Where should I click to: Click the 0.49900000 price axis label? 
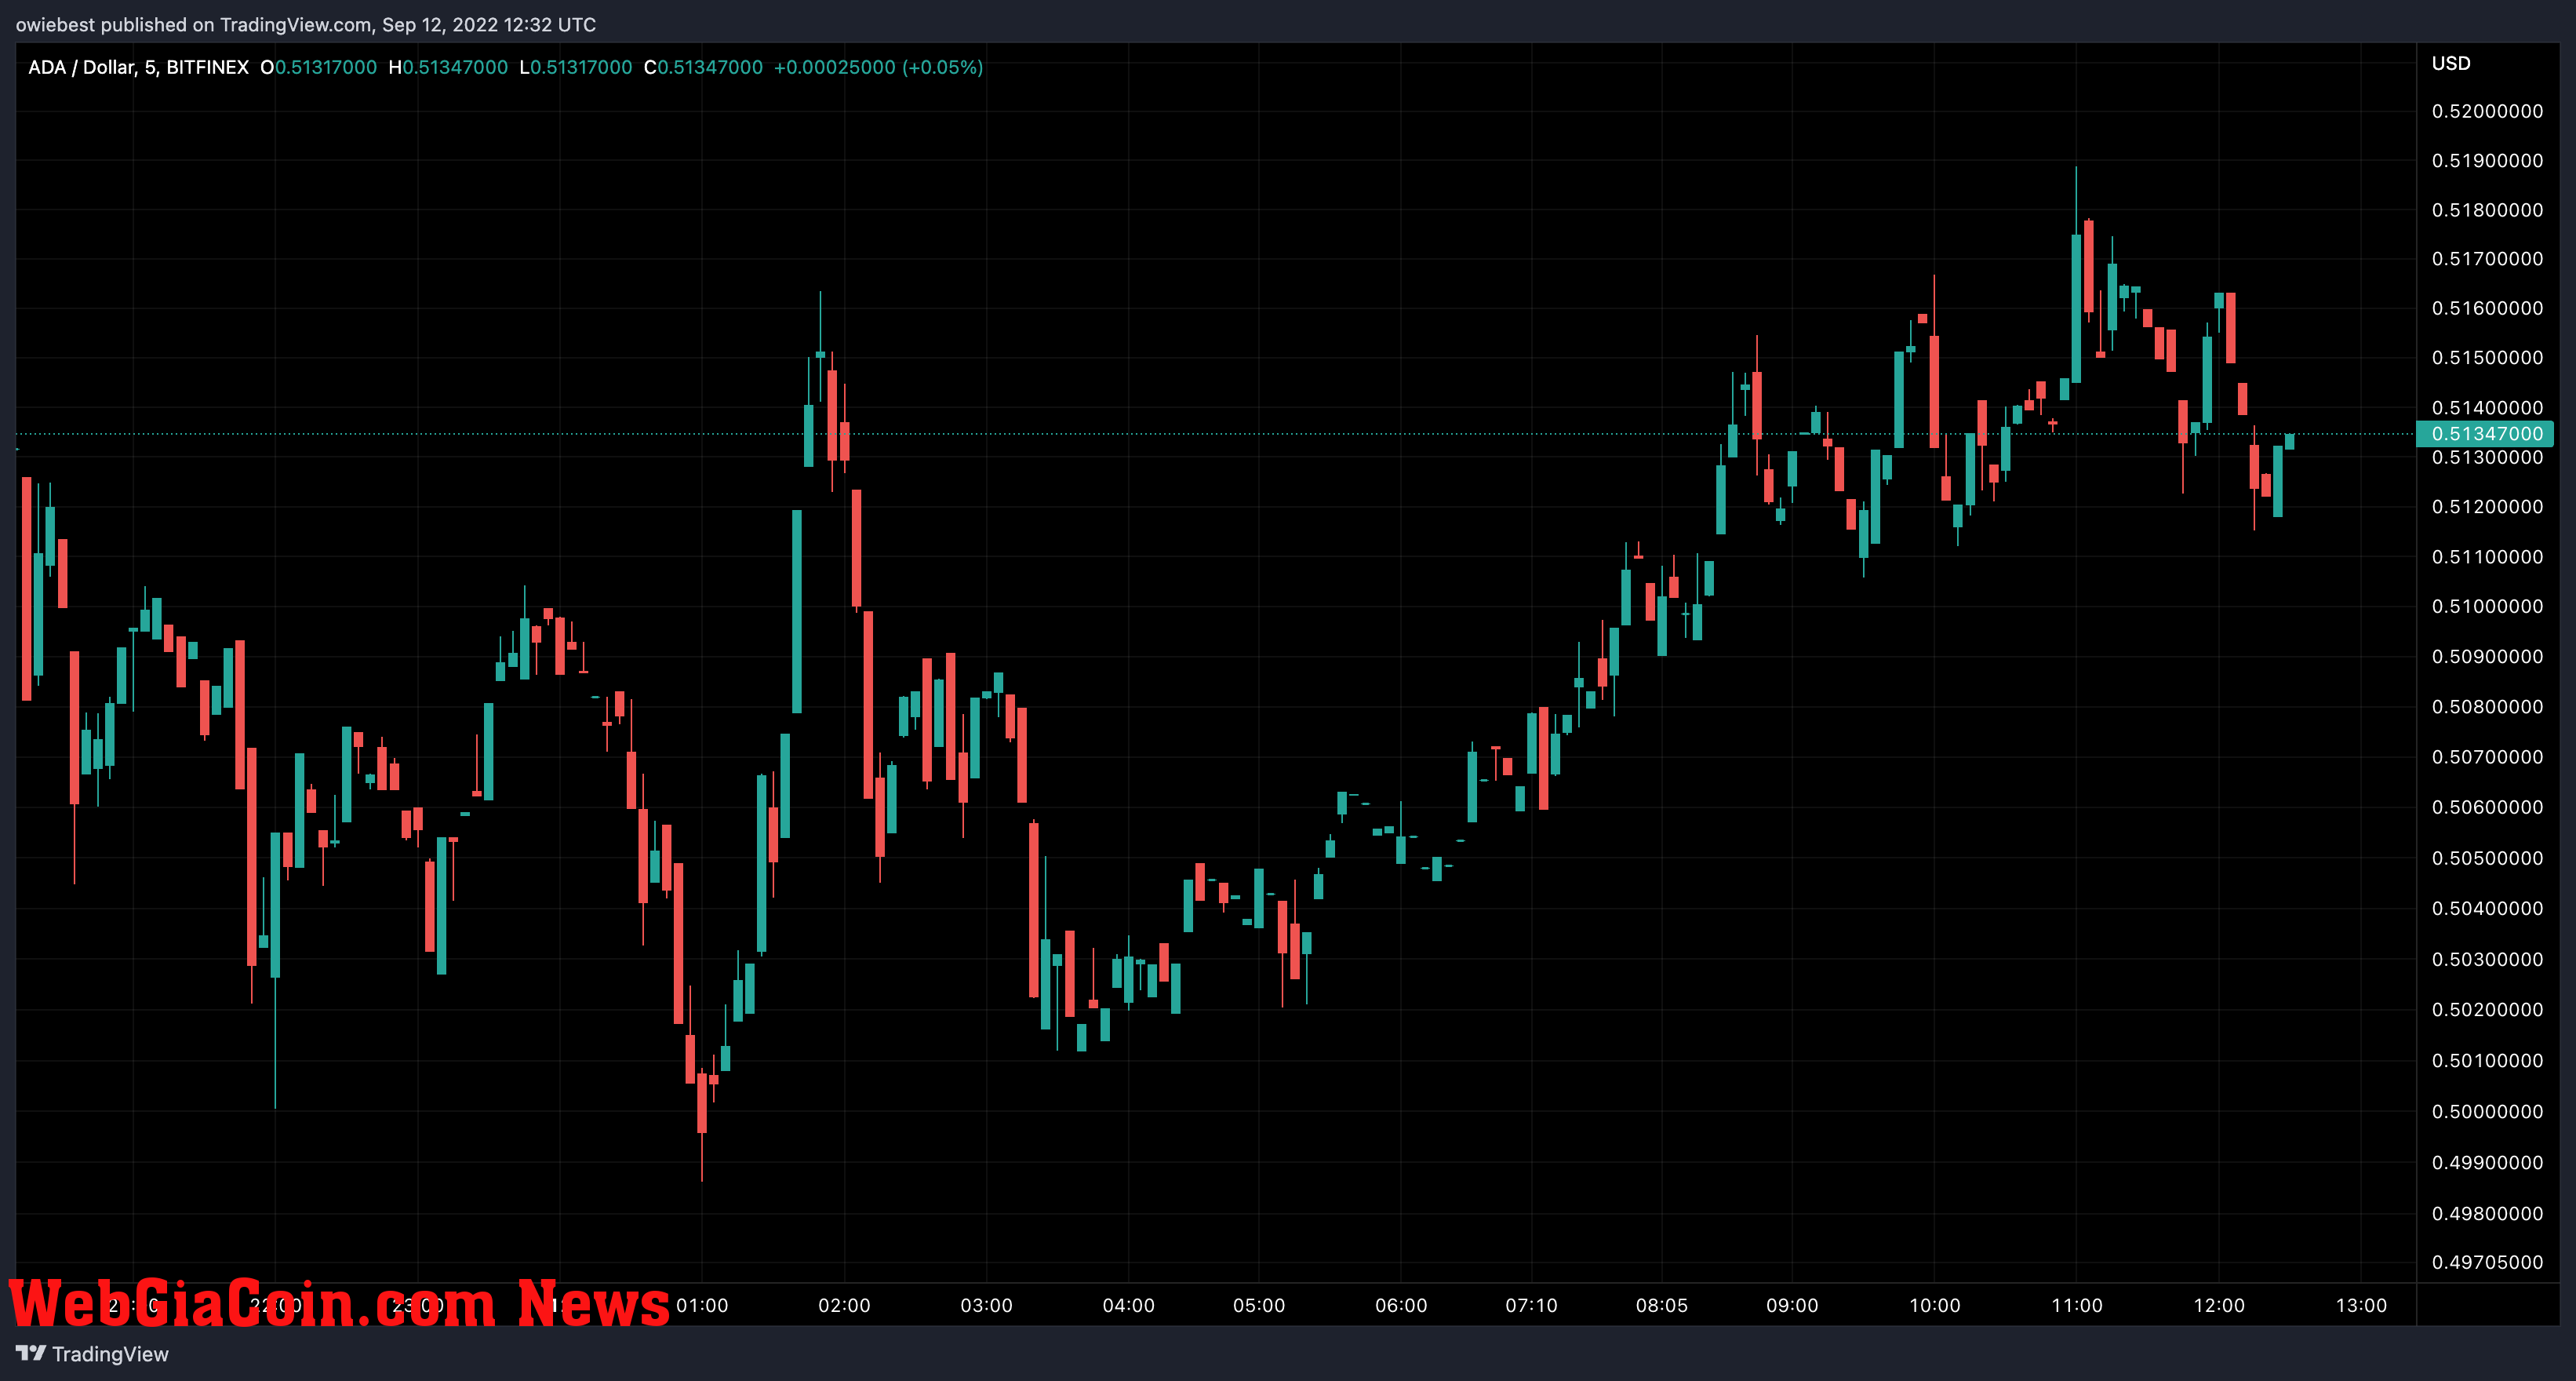point(2487,1163)
